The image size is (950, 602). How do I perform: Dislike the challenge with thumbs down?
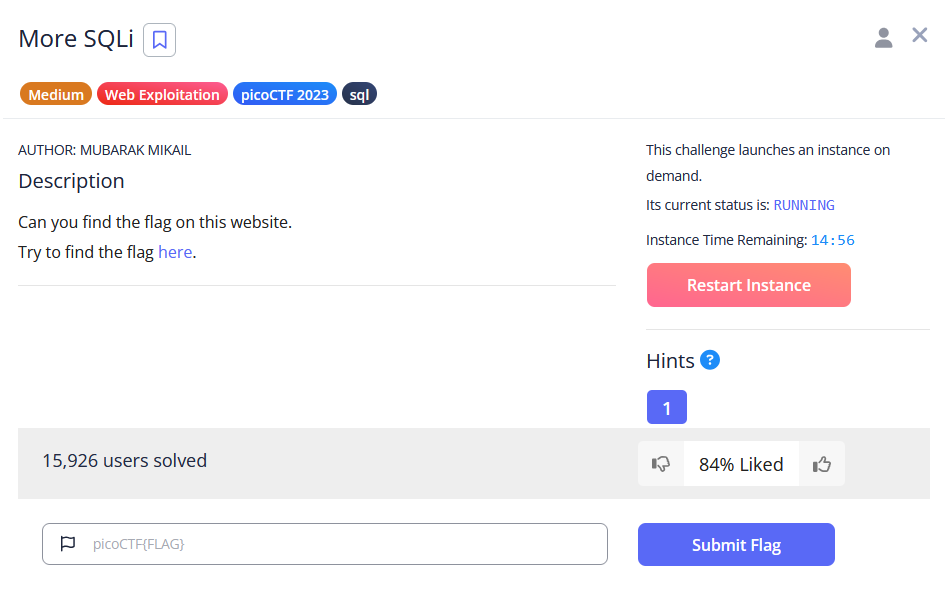coord(661,464)
